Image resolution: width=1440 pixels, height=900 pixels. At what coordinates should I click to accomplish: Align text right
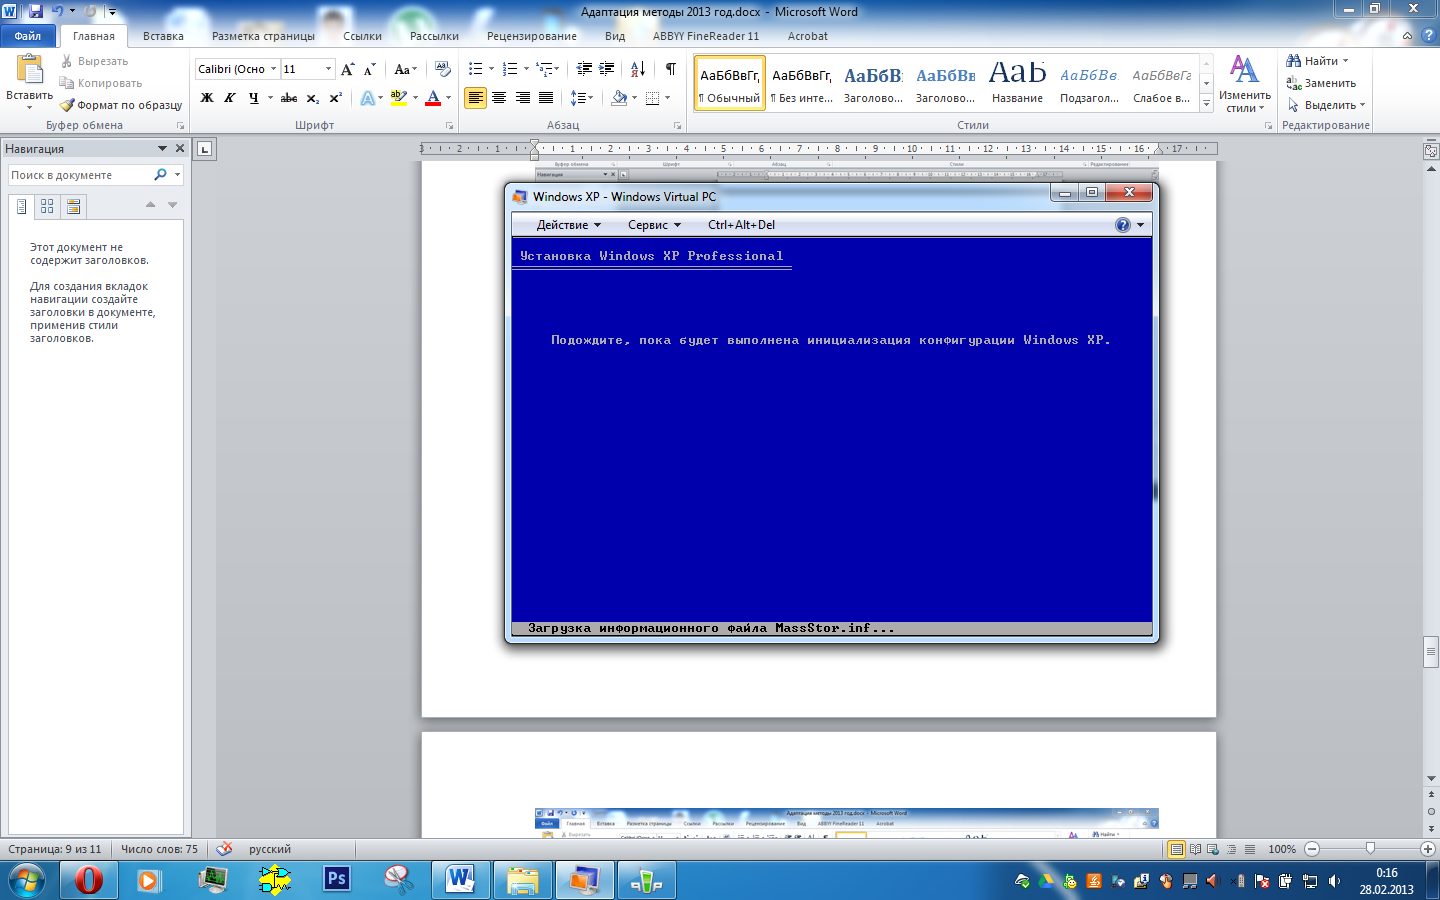point(523,98)
